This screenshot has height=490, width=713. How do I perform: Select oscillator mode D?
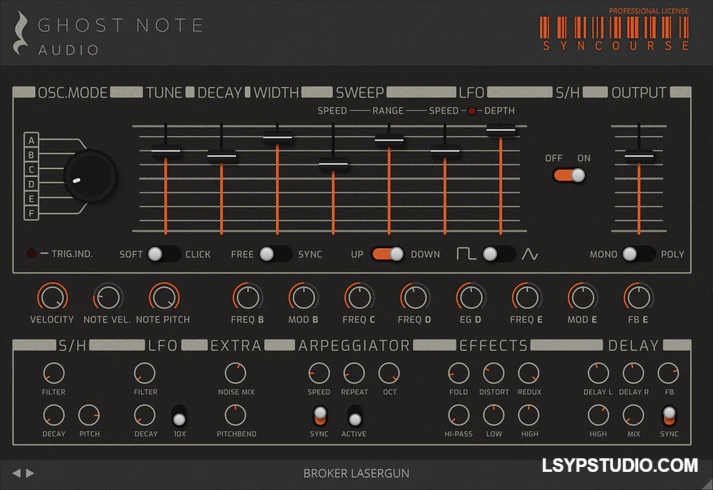point(31,184)
